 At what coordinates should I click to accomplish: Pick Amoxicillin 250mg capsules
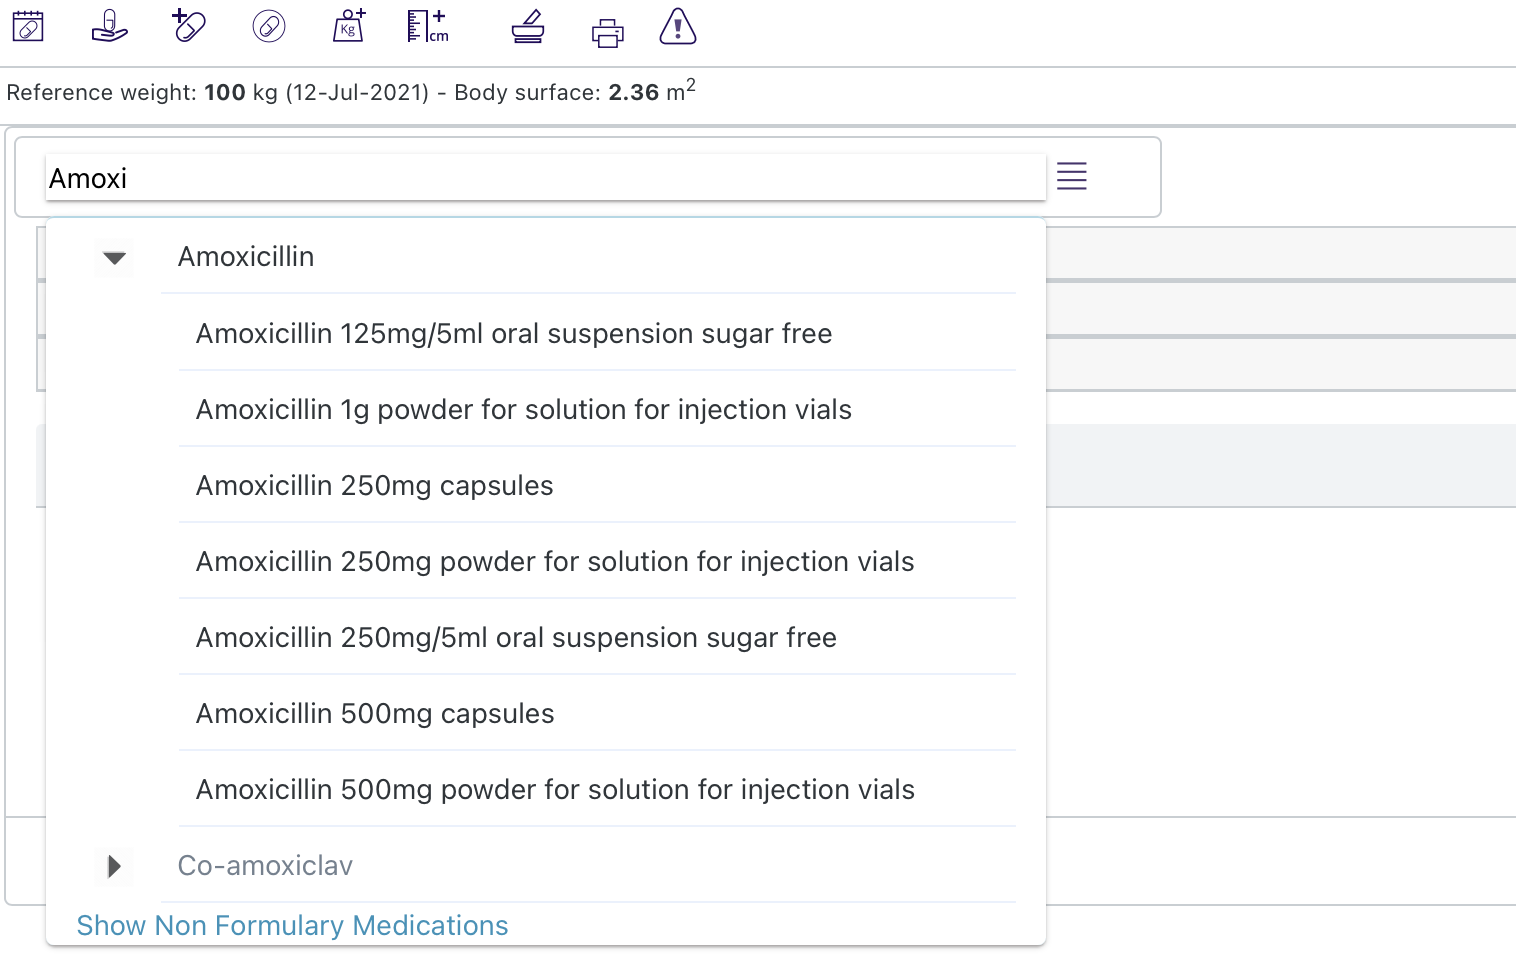(x=374, y=486)
